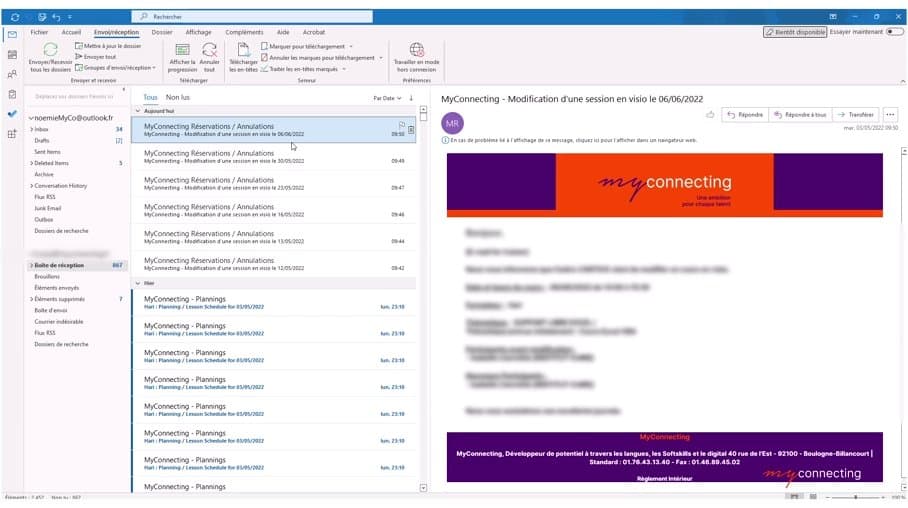Collapse the Hier group
The height and width of the screenshot is (508, 908).
(x=138, y=283)
